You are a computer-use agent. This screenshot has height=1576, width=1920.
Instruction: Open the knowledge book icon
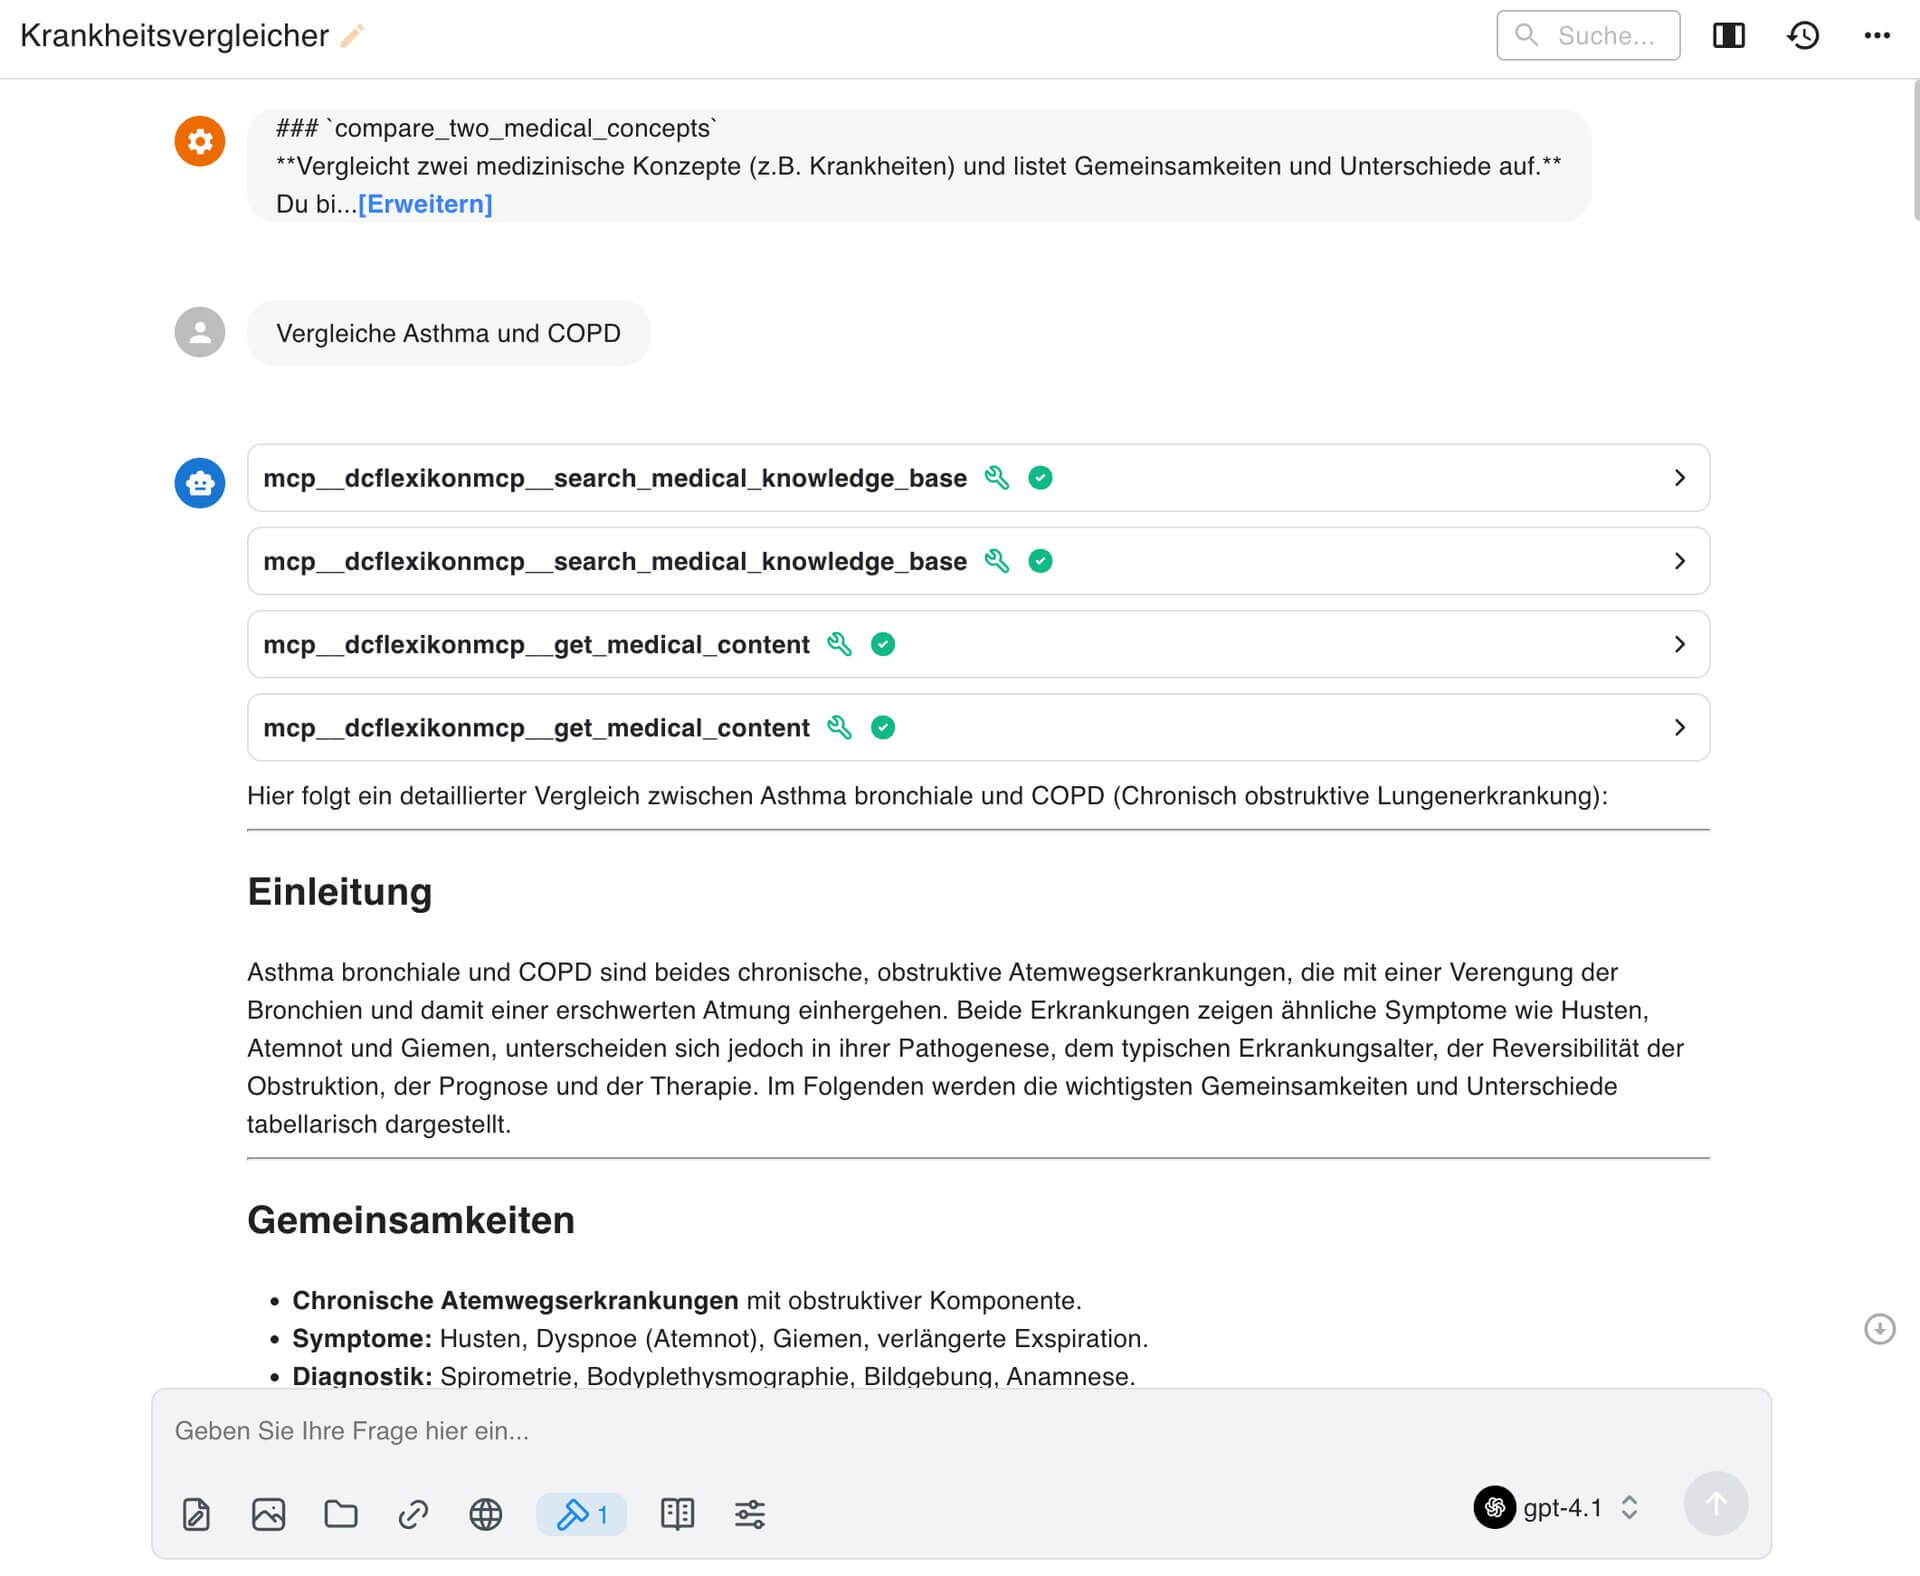[x=676, y=1514]
